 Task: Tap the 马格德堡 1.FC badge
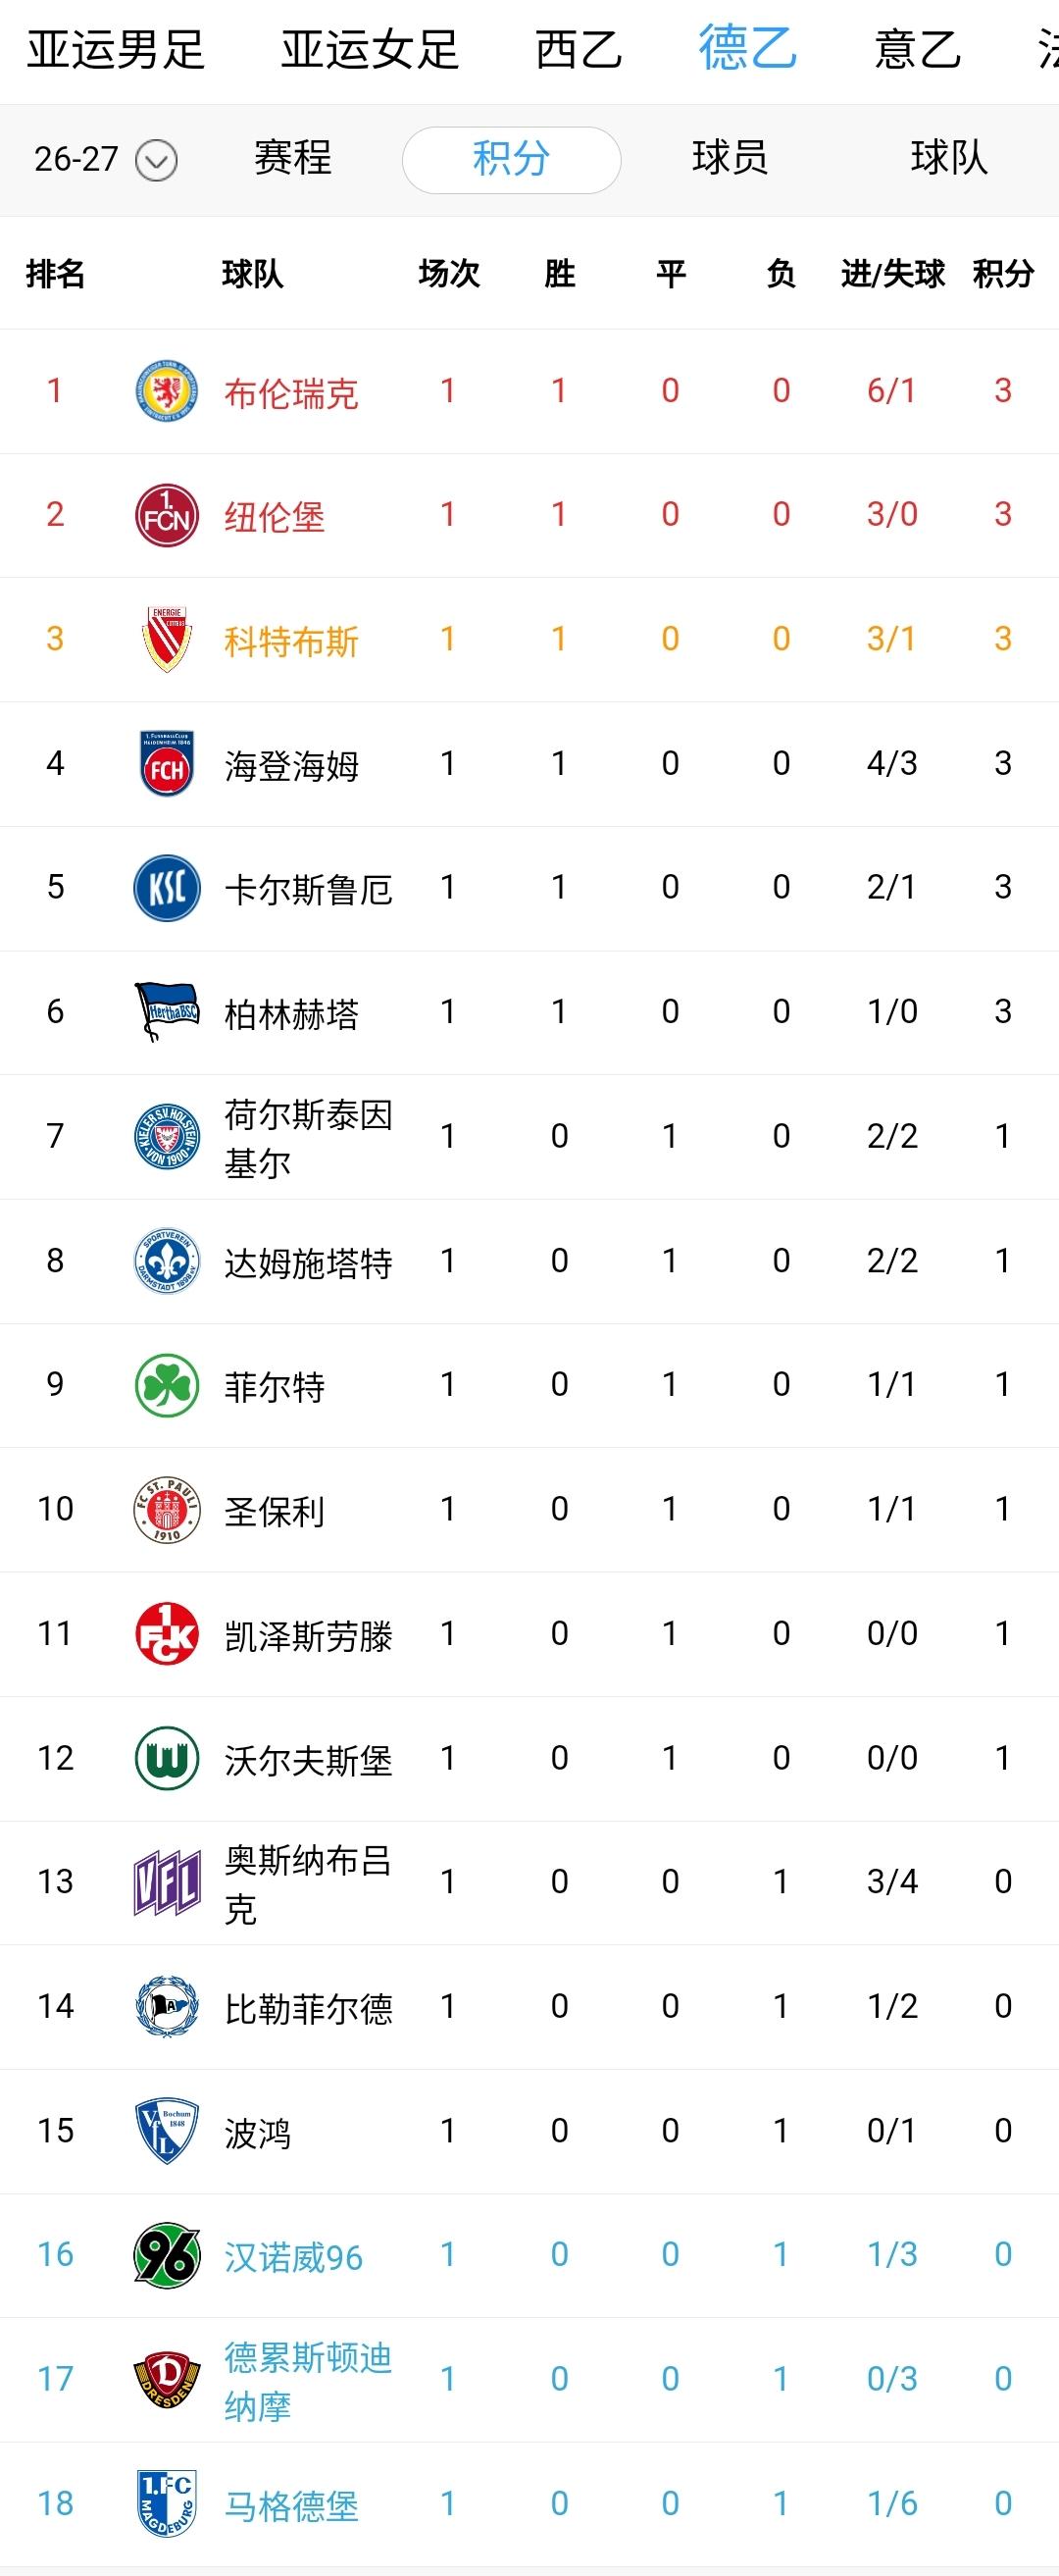point(166,2503)
